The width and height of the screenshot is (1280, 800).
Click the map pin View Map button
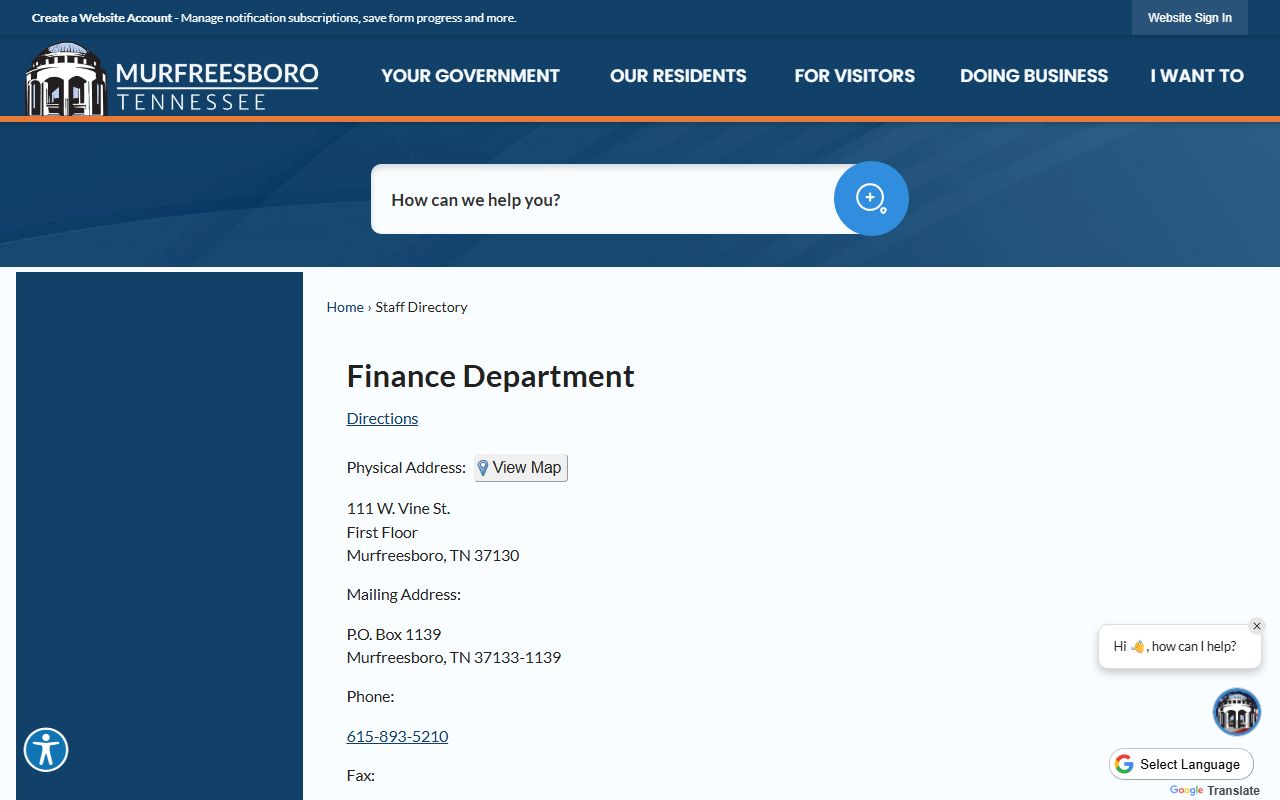tap(521, 468)
